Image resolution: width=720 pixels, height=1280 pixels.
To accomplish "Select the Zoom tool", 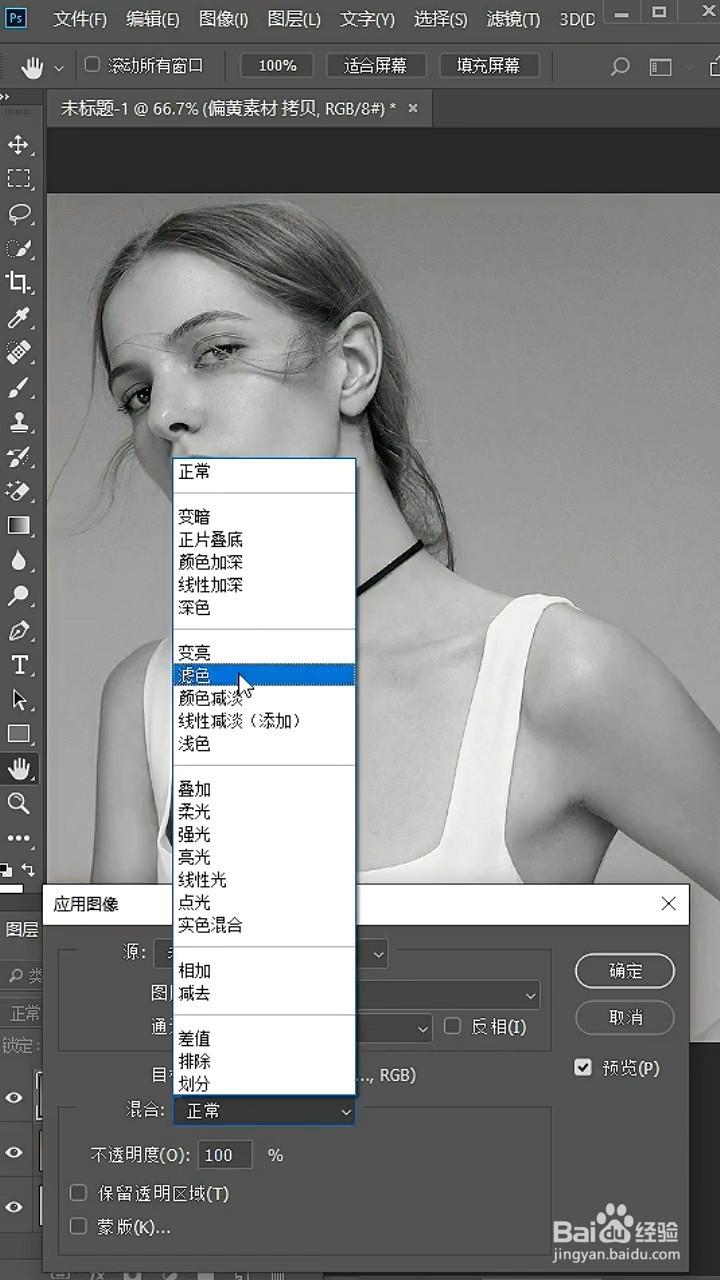I will click(x=18, y=803).
